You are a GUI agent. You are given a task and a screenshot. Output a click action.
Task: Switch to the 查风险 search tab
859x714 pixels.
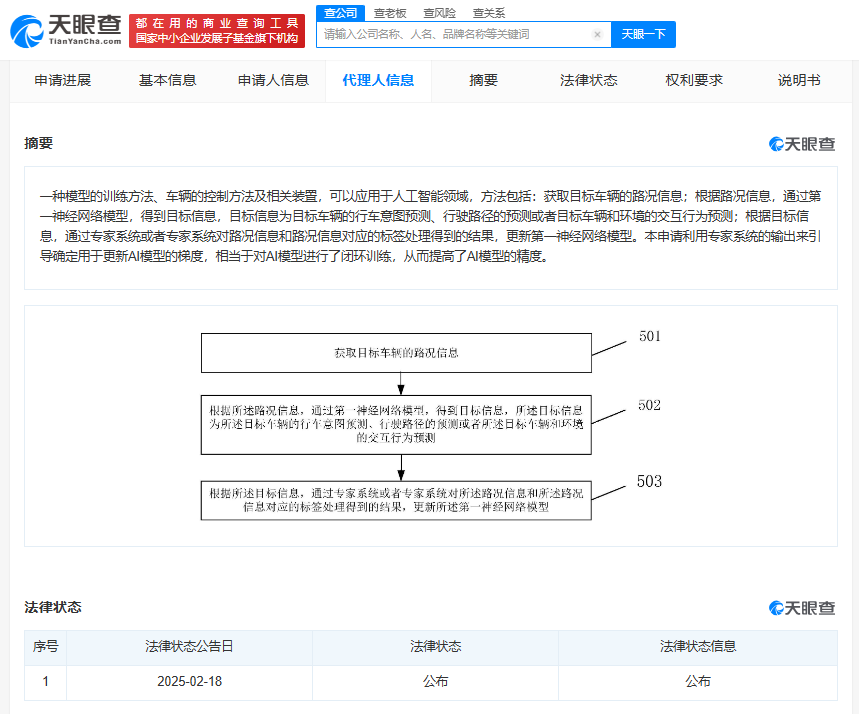point(439,13)
